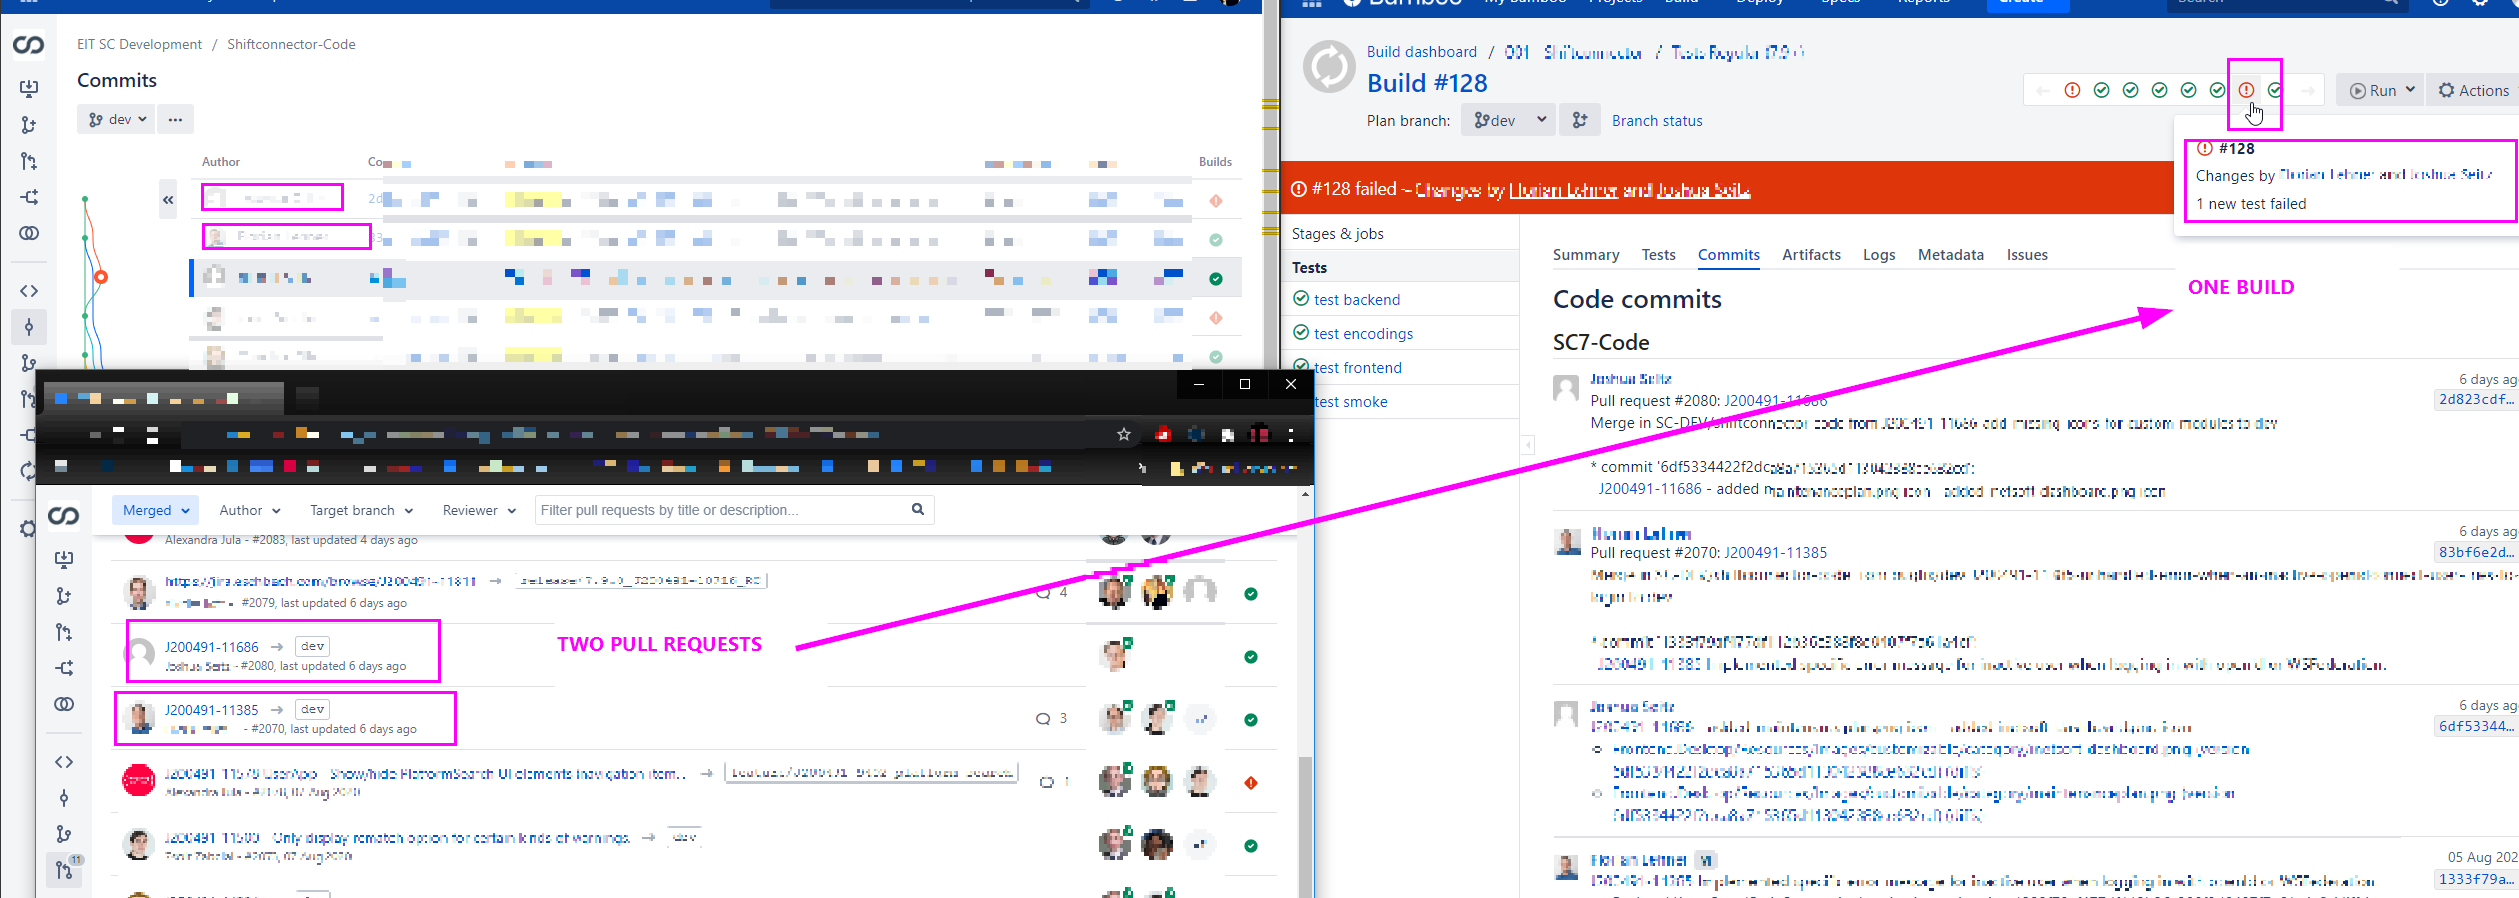
Task: Bookmark the page with the browser star icon
Action: [x=1124, y=434]
